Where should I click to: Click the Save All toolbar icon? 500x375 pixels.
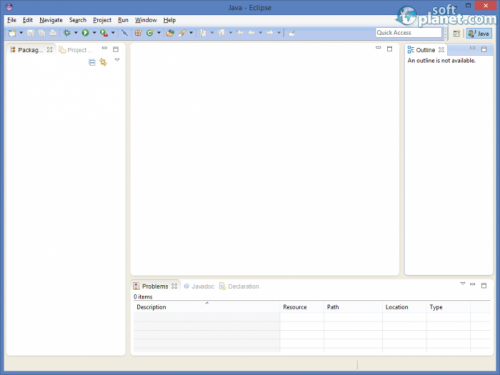click(x=42, y=33)
